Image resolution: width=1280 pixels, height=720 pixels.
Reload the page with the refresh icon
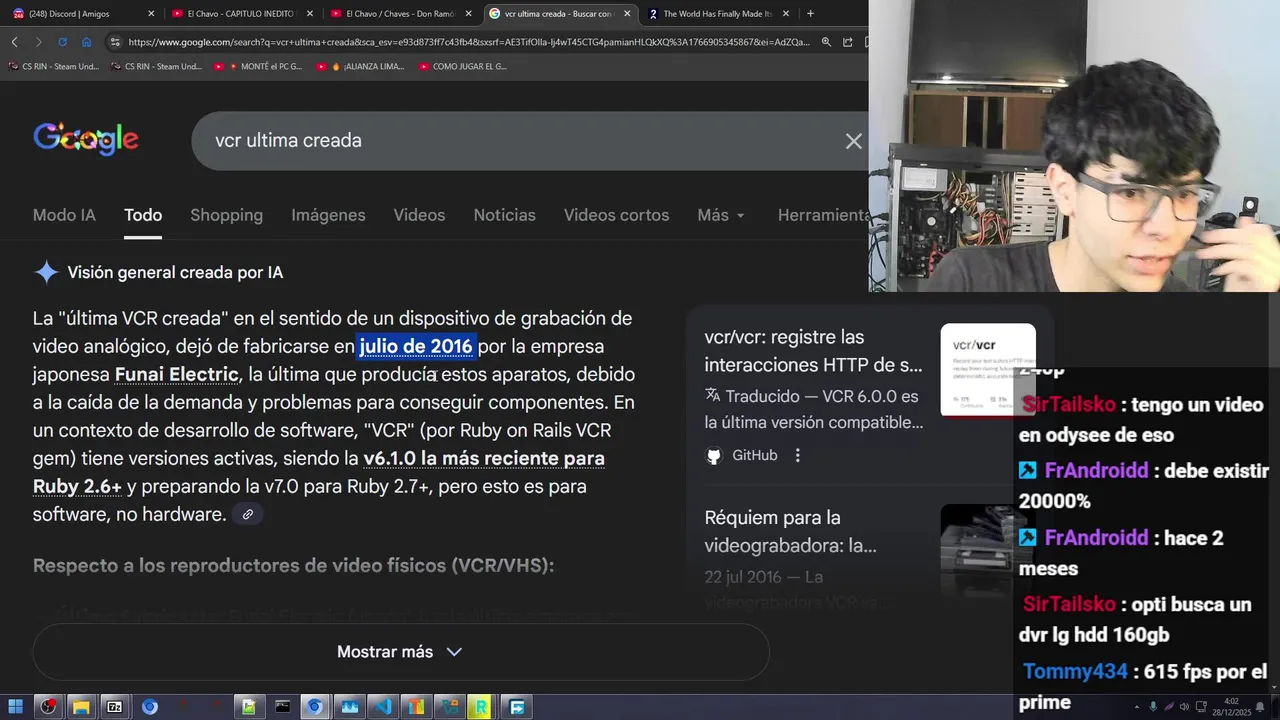pos(62,42)
